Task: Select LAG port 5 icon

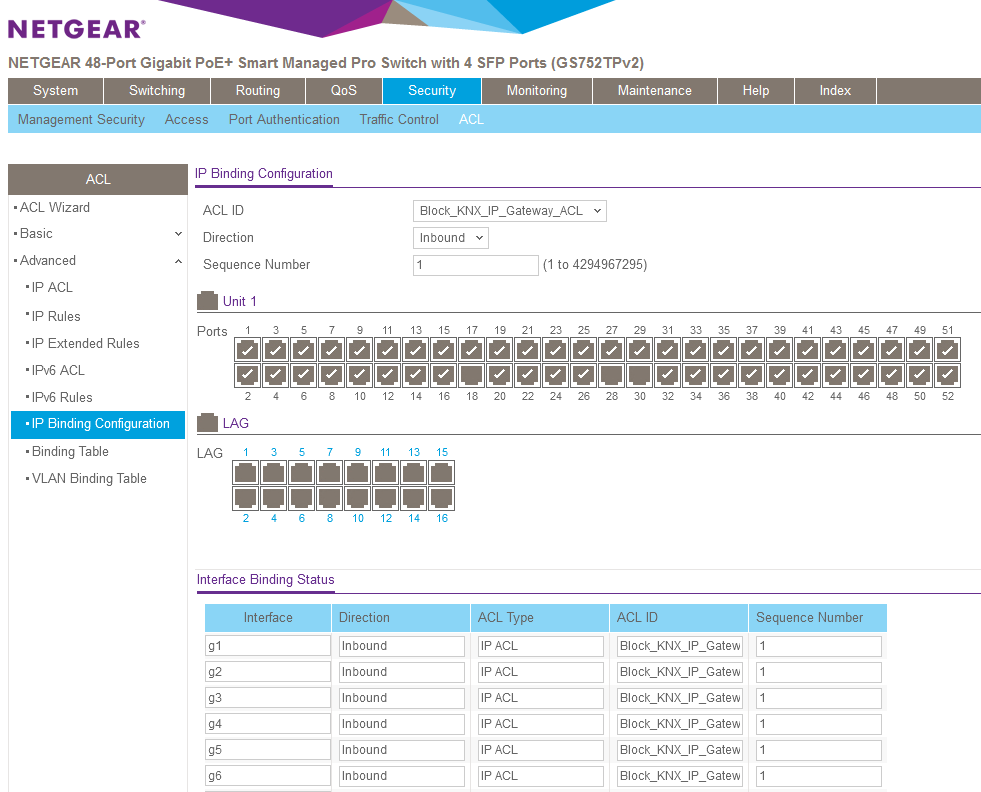Action: [x=302, y=472]
